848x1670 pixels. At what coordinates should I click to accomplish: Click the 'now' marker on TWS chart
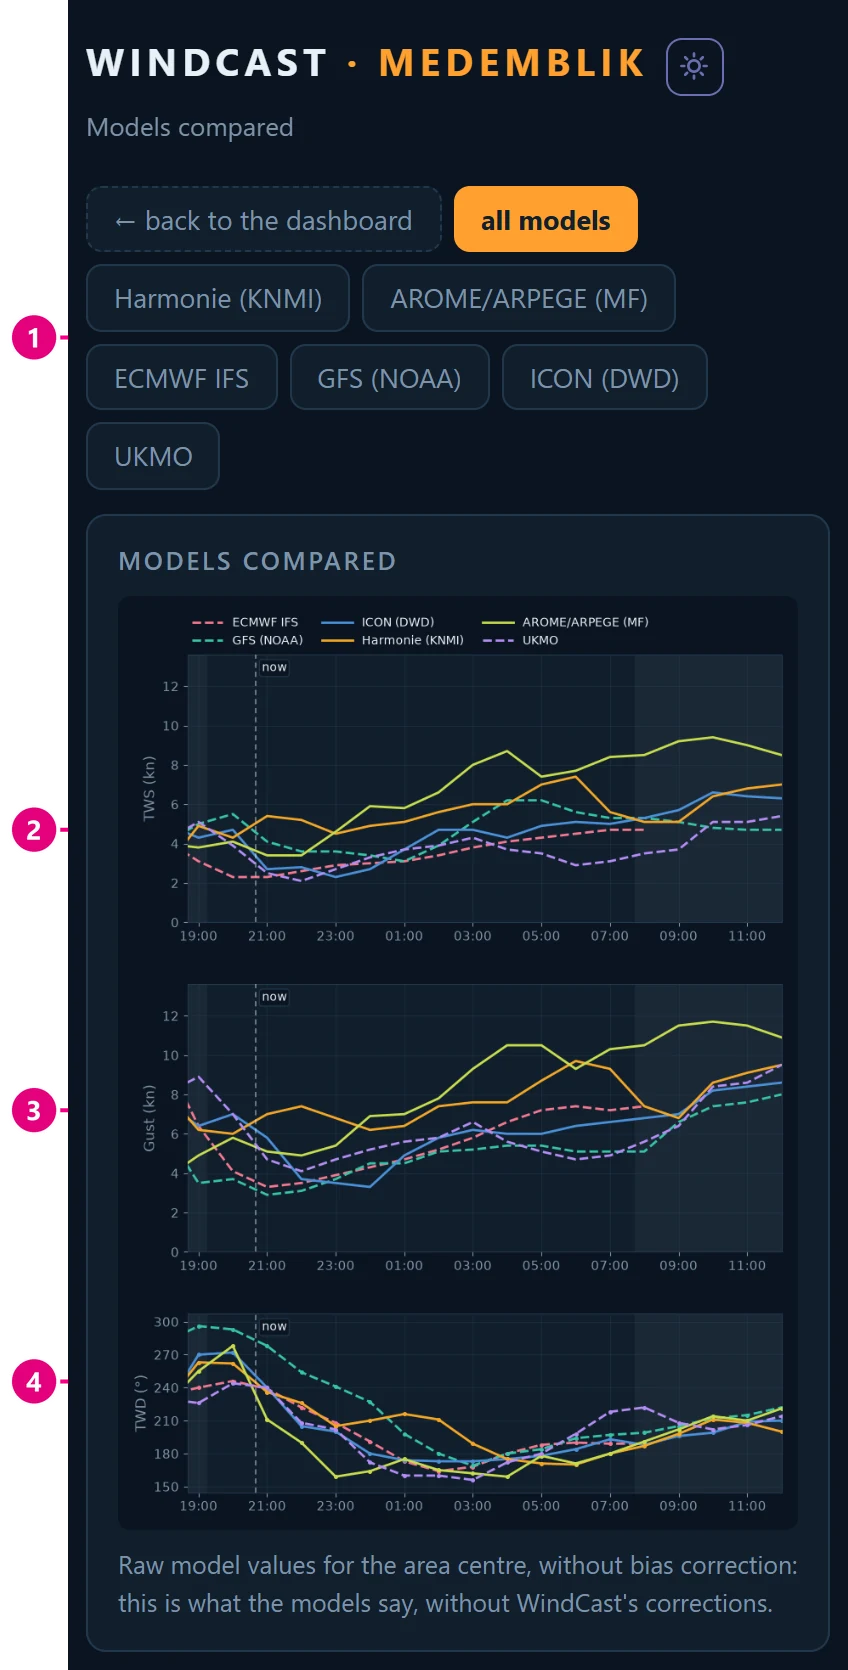274,667
